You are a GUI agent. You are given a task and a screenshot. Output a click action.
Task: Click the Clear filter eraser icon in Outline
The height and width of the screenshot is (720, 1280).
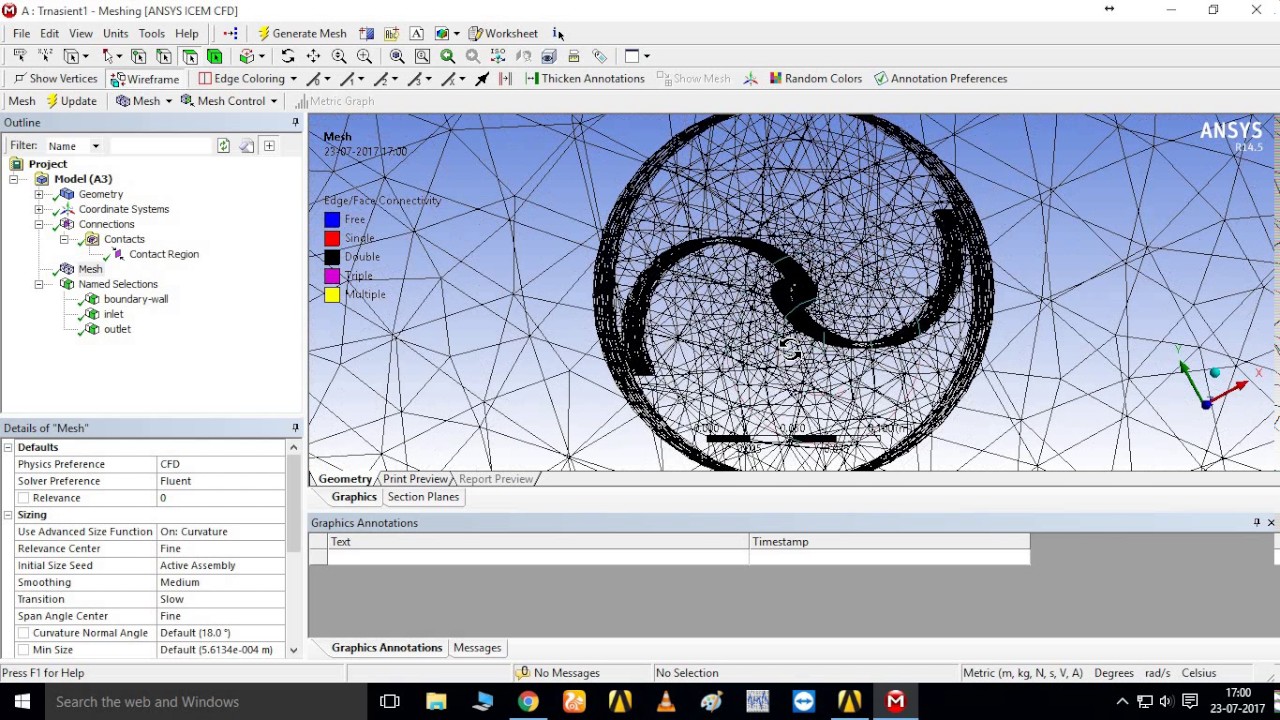click(x=246, y=146)
